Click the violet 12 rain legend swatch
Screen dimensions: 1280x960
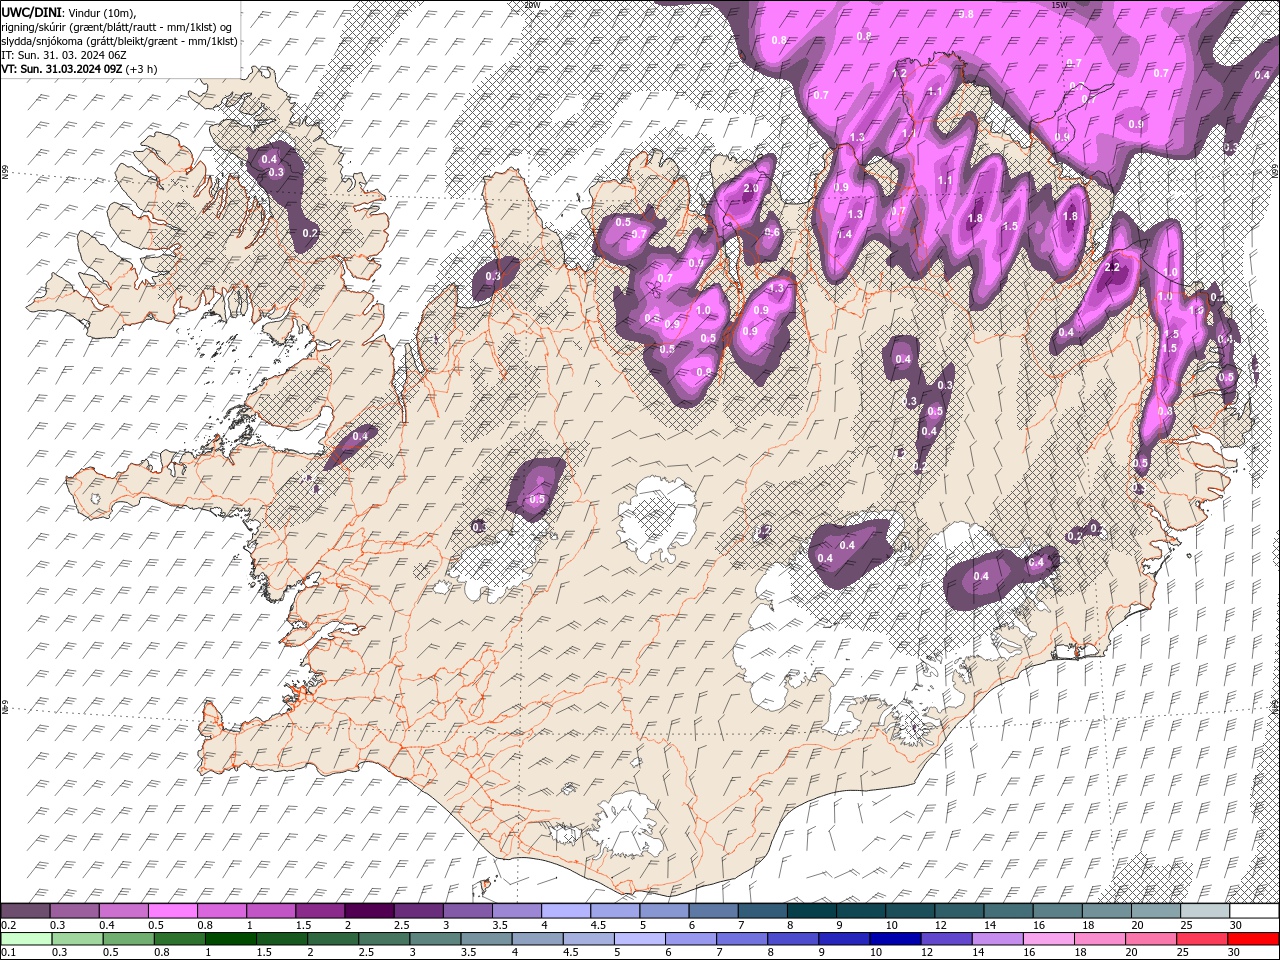(945, 939)
